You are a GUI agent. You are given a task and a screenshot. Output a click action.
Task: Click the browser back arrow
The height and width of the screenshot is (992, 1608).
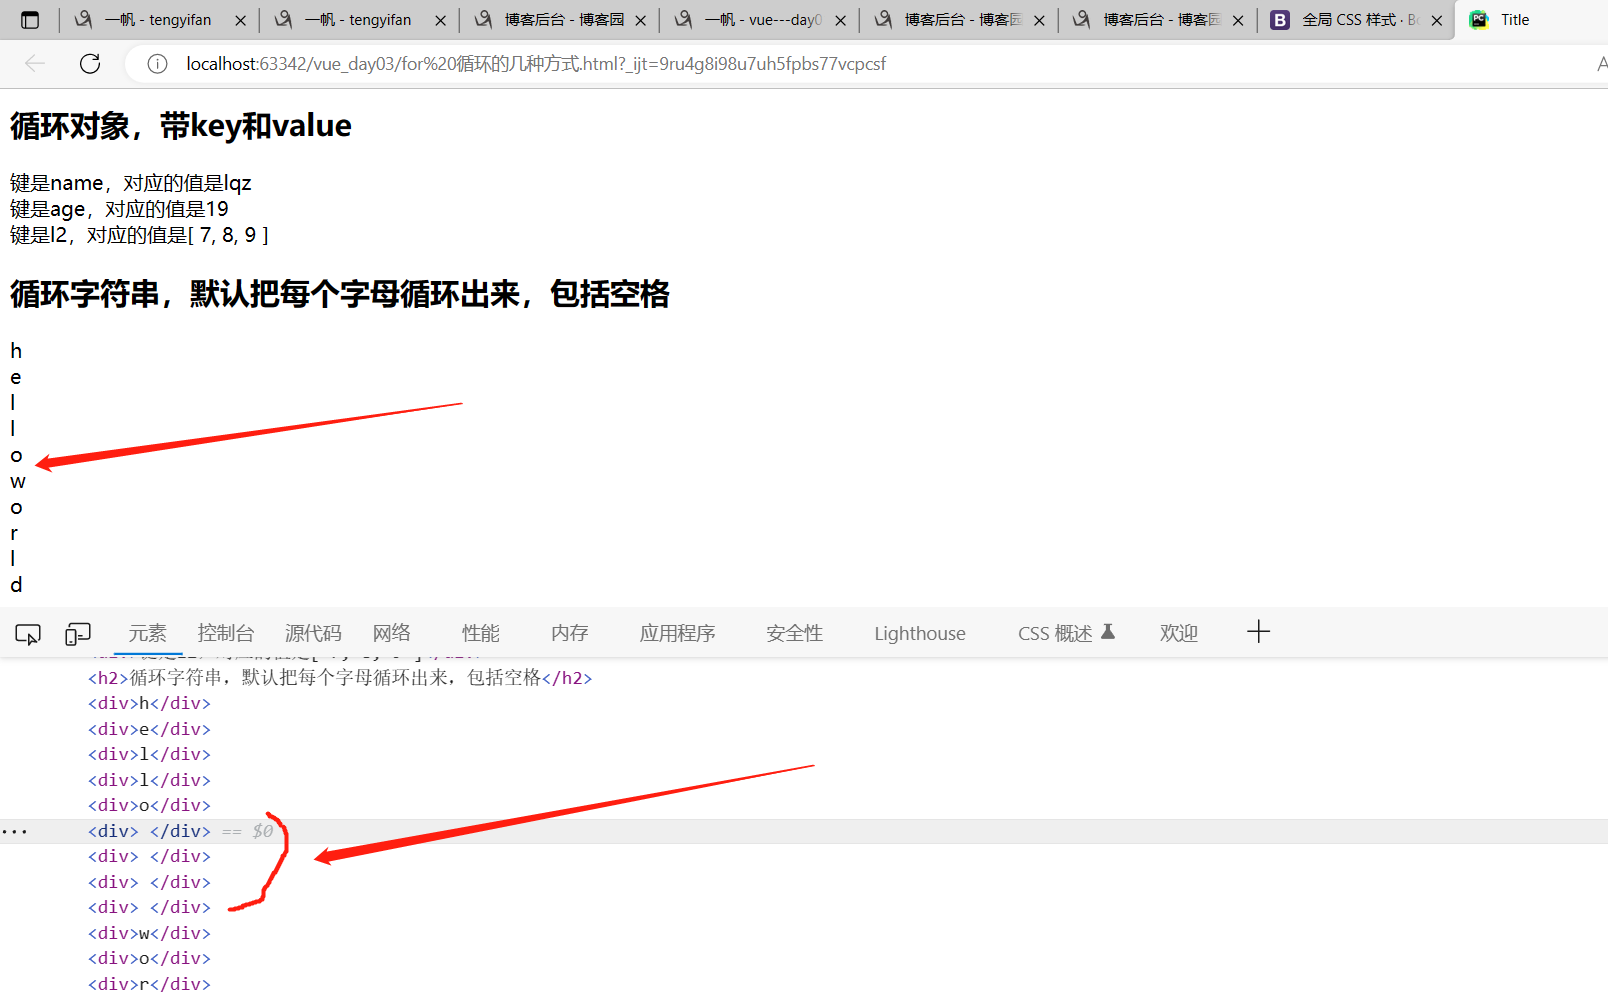(x=35, y=64)
